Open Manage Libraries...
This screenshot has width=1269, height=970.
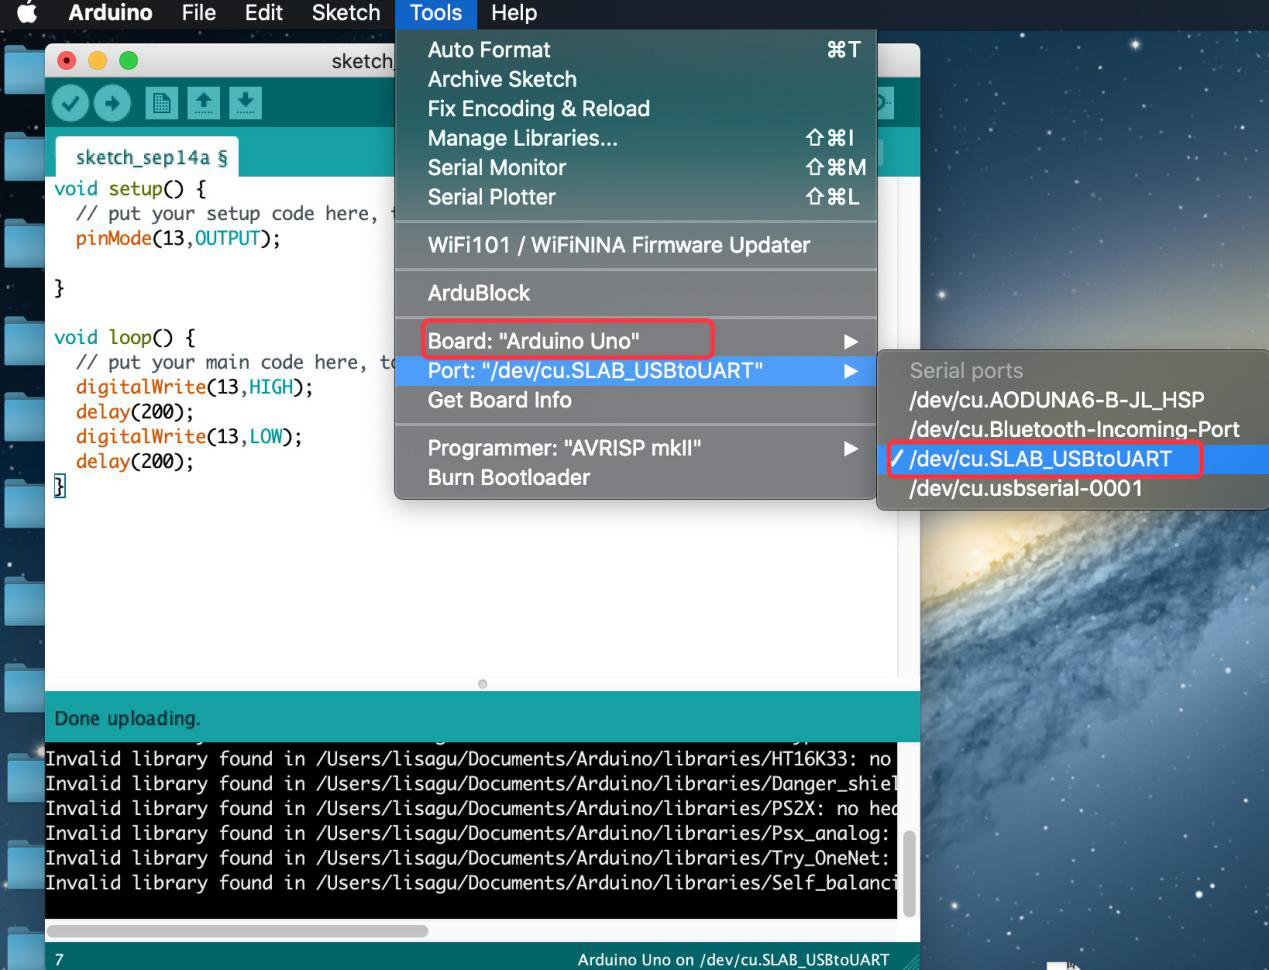(x=636, y=138)
